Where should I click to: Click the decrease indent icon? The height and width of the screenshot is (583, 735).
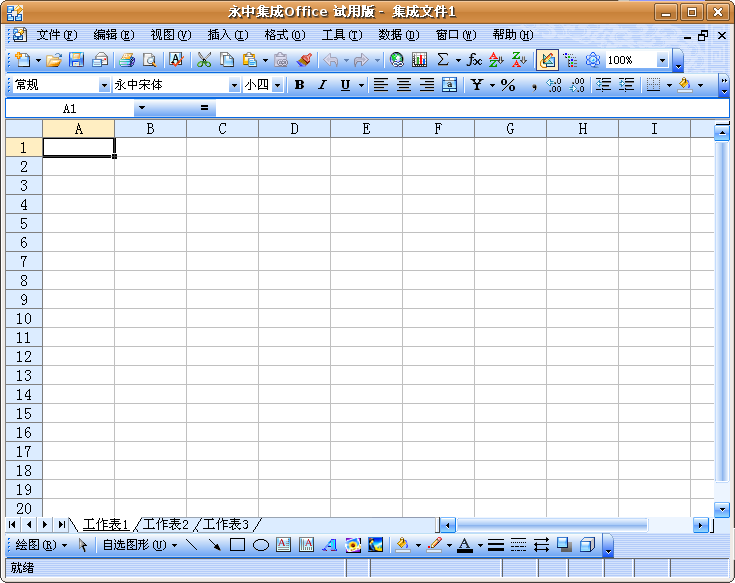coord(603,85)
